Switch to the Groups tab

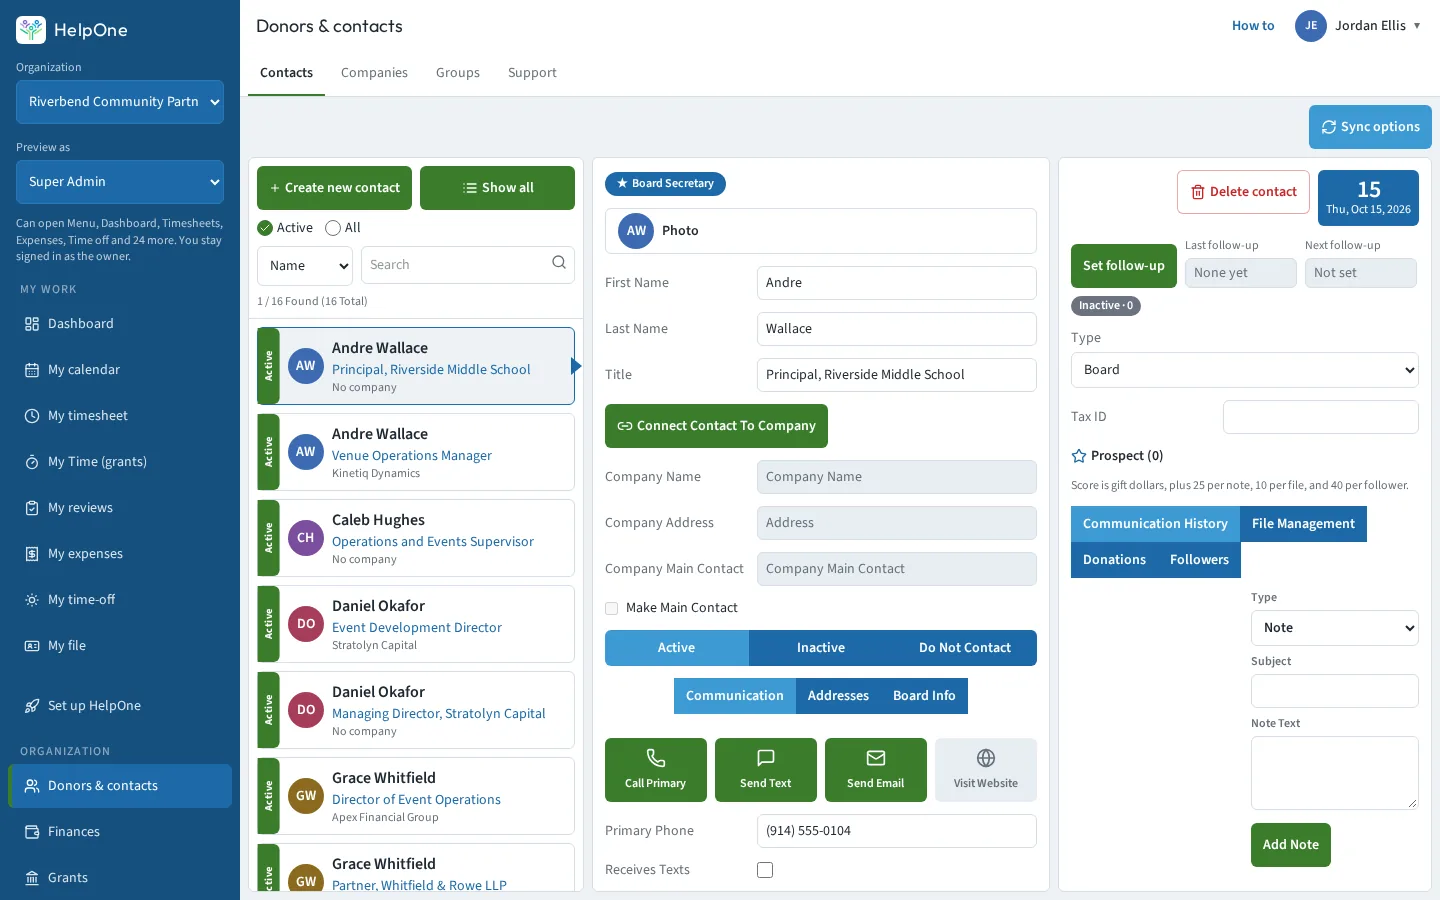(x=458, y=73)
